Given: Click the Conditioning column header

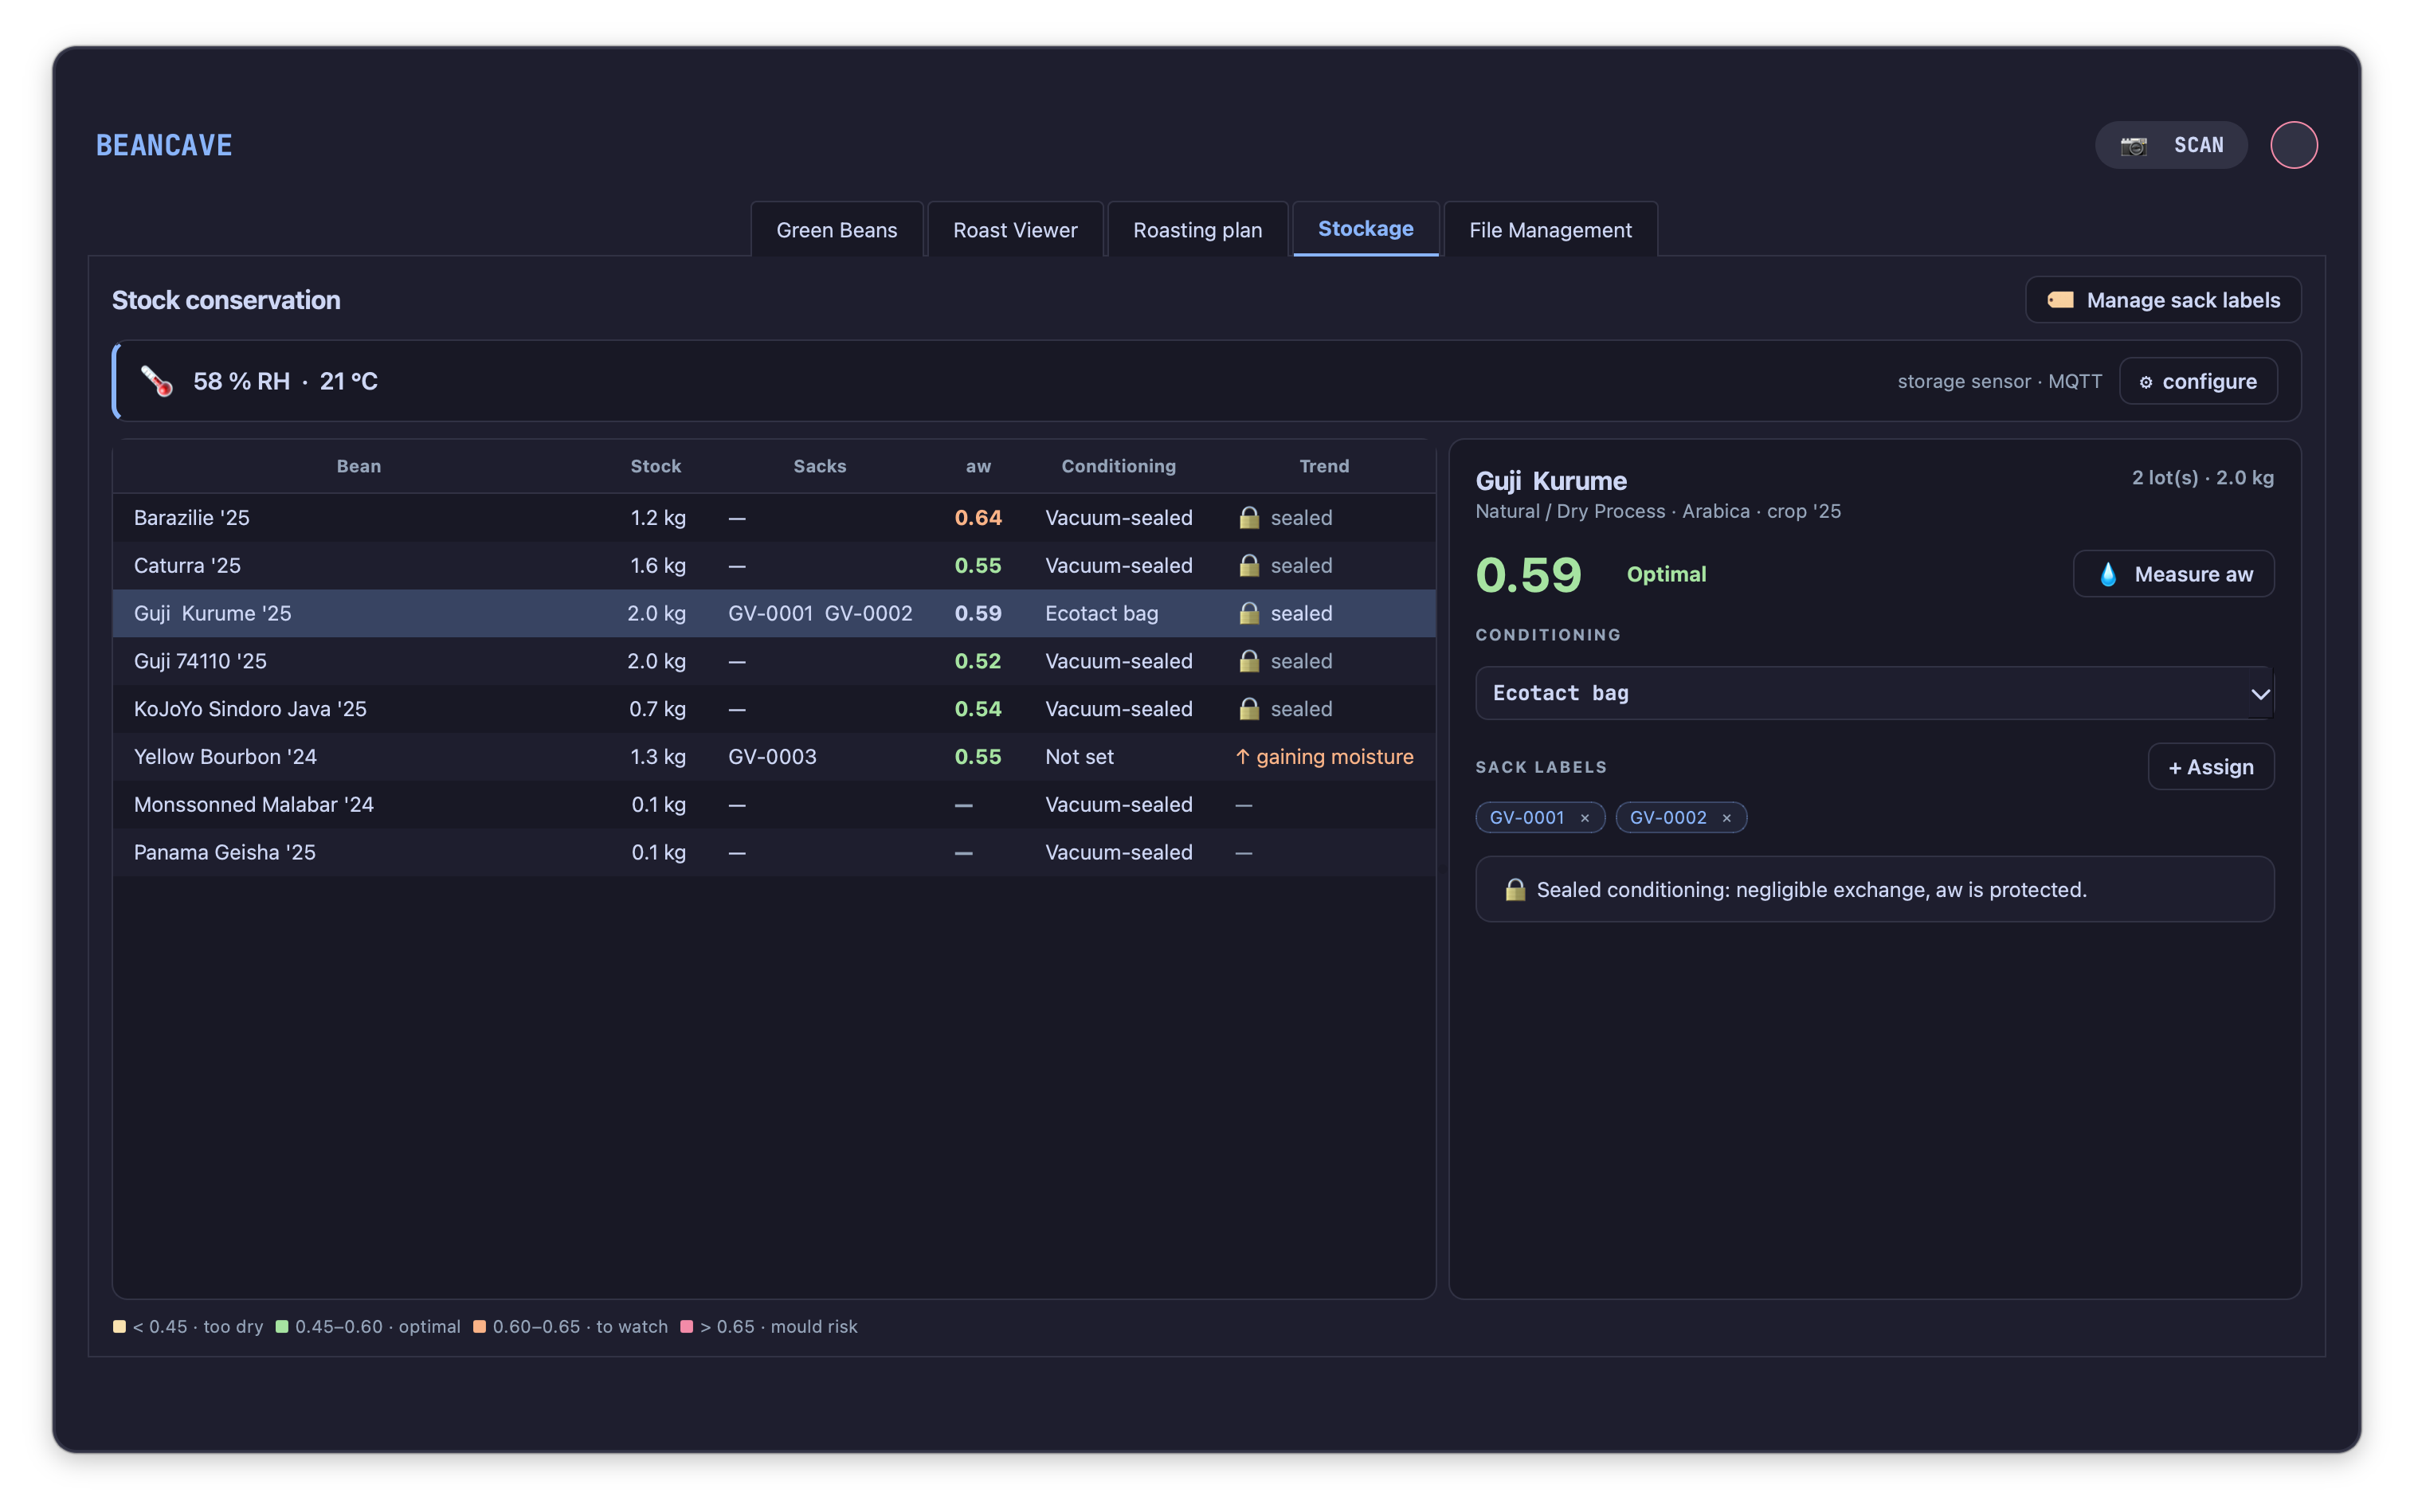Looking at the screenshot, I should click(x=1118, y=466).
